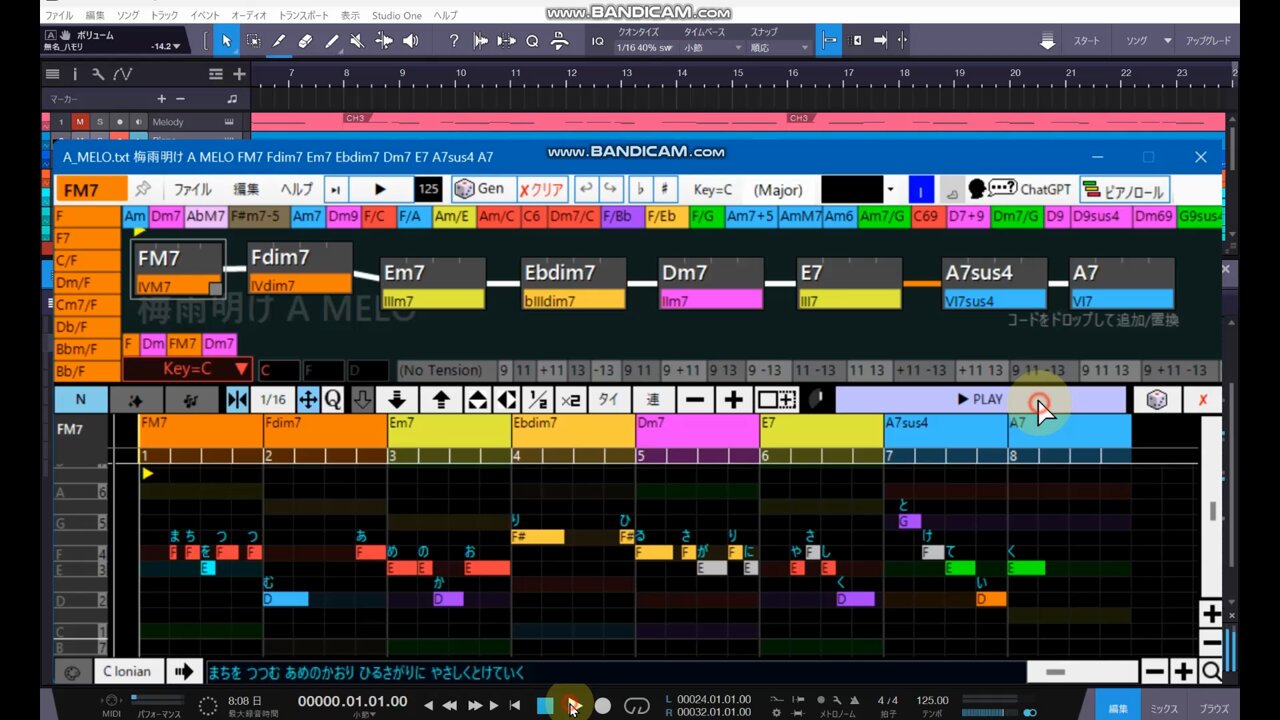1280x720 pixels.
Task: Open the timebase 小節 dropdown
Action: tap(711, 47)
